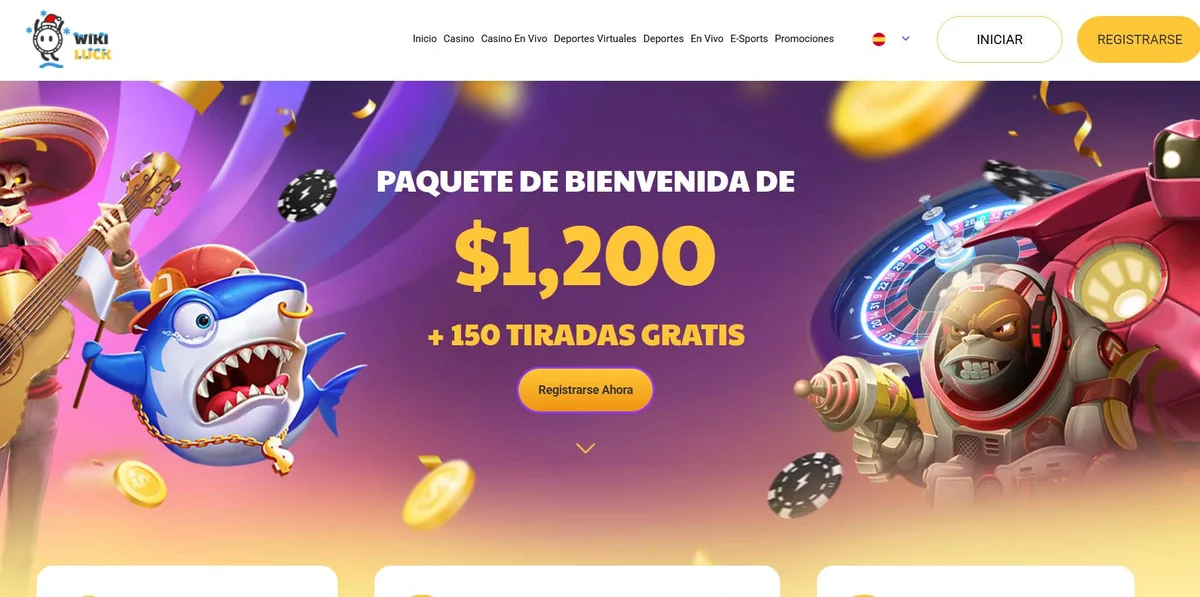This screenshot has height=597, width=1200.
Task: Open the En Vivo section
Action: coord(707,39)
